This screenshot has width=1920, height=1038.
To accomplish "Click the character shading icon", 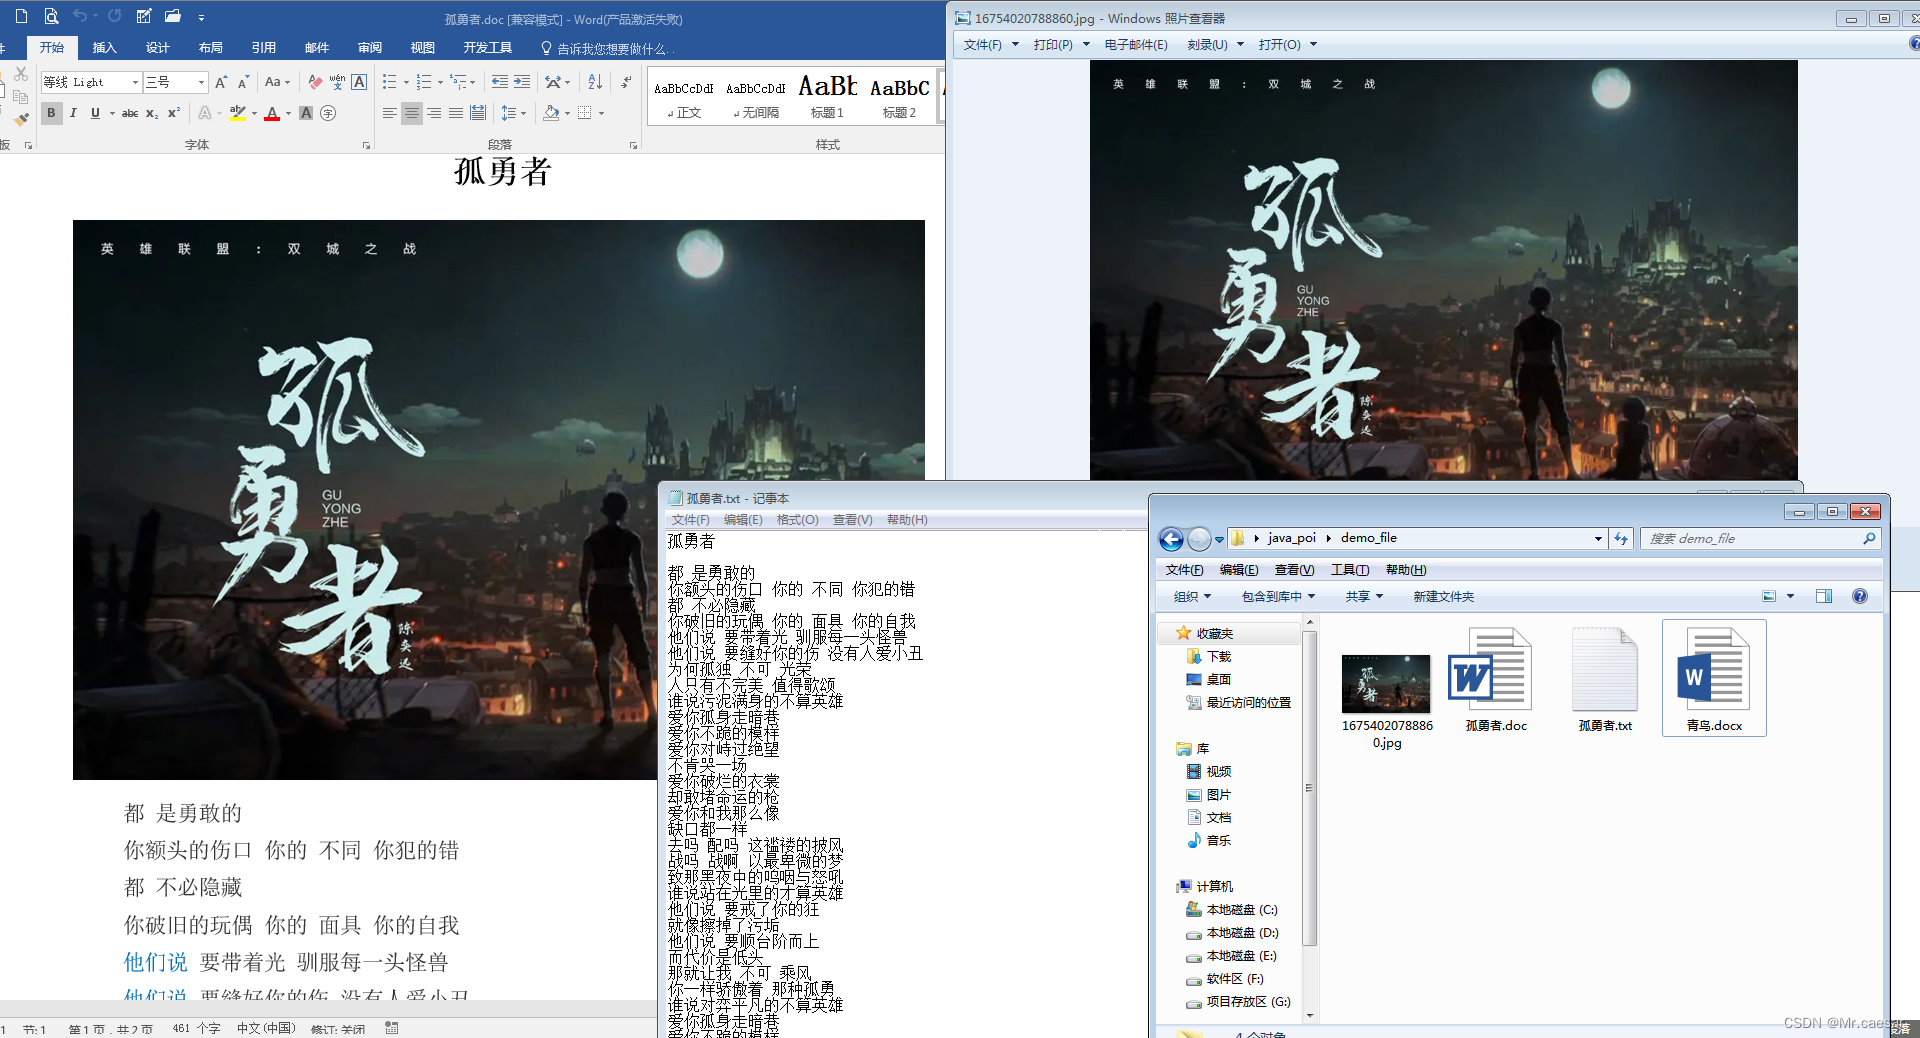I will pyautogui.click(x=306, y=113).
